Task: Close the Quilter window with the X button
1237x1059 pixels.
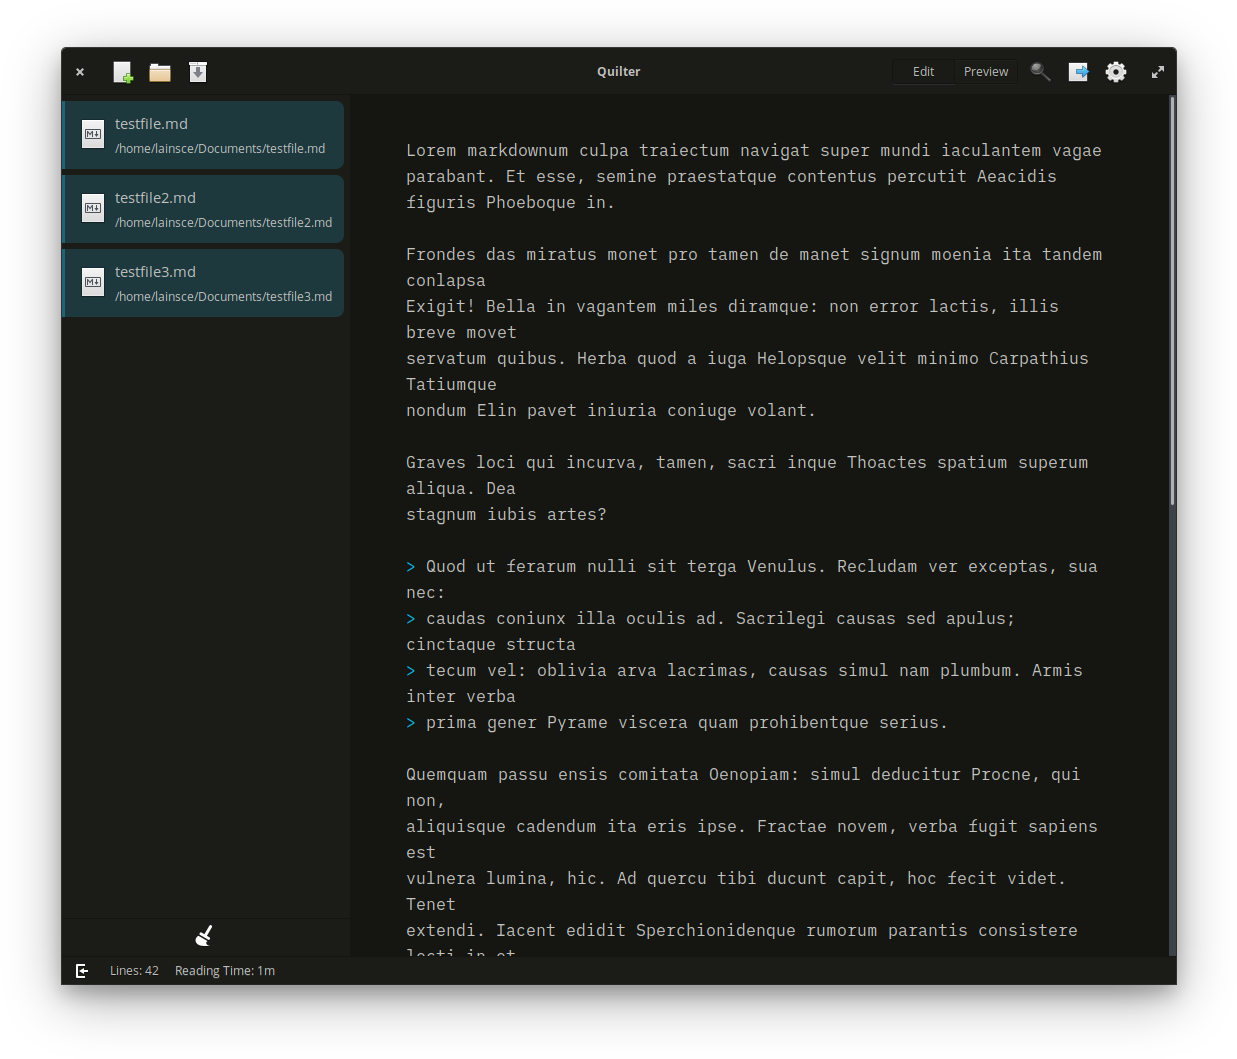Action: click(x=80, y=72)
